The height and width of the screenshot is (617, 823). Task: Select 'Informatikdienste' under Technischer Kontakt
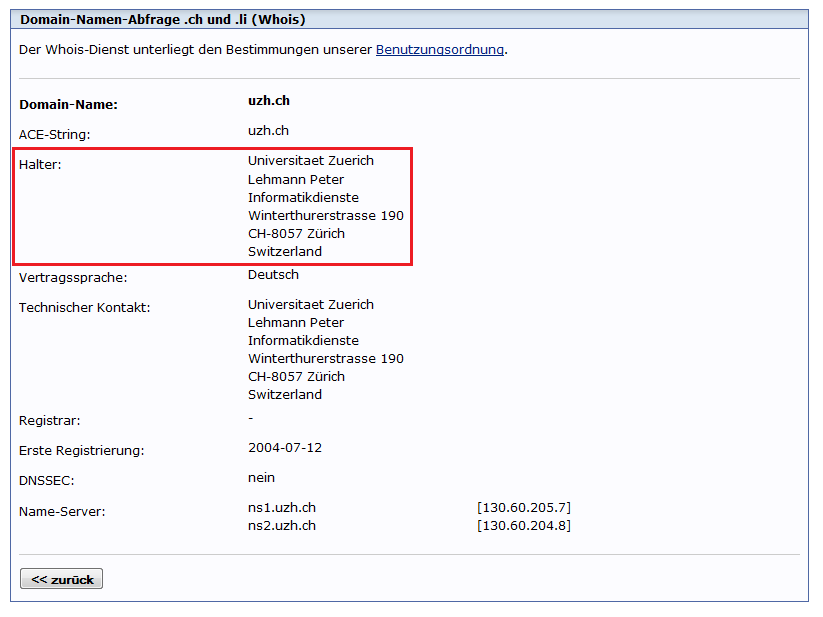[303, 341]
